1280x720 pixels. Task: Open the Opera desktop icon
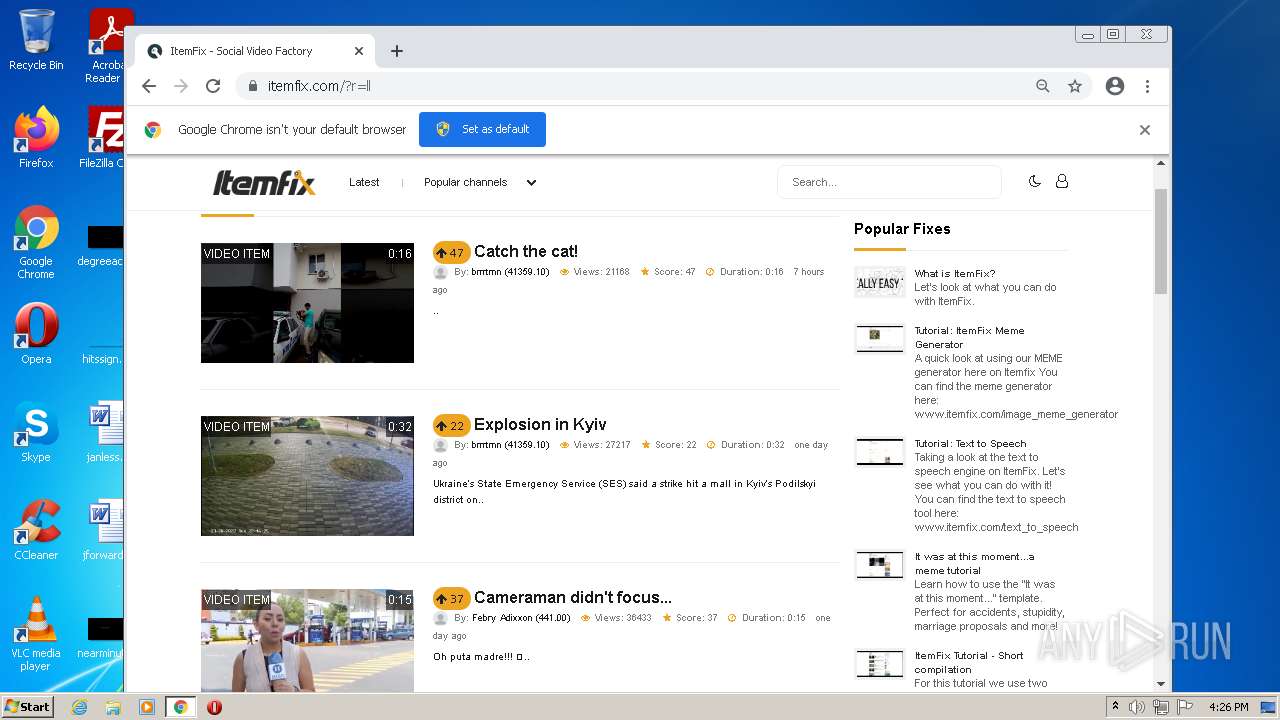click(36, 334)
